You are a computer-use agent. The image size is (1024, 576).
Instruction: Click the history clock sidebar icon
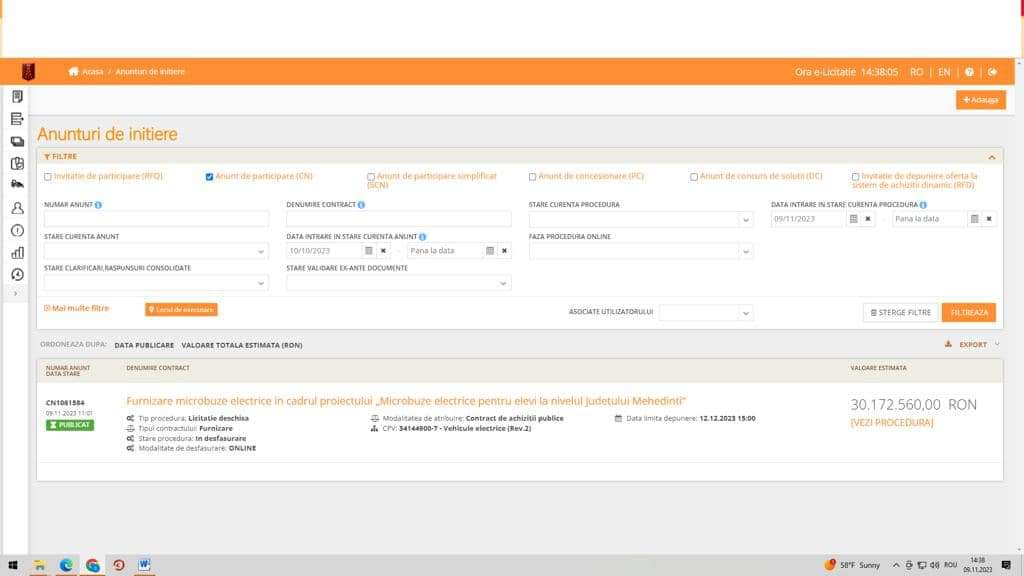[x=18, y=275]
